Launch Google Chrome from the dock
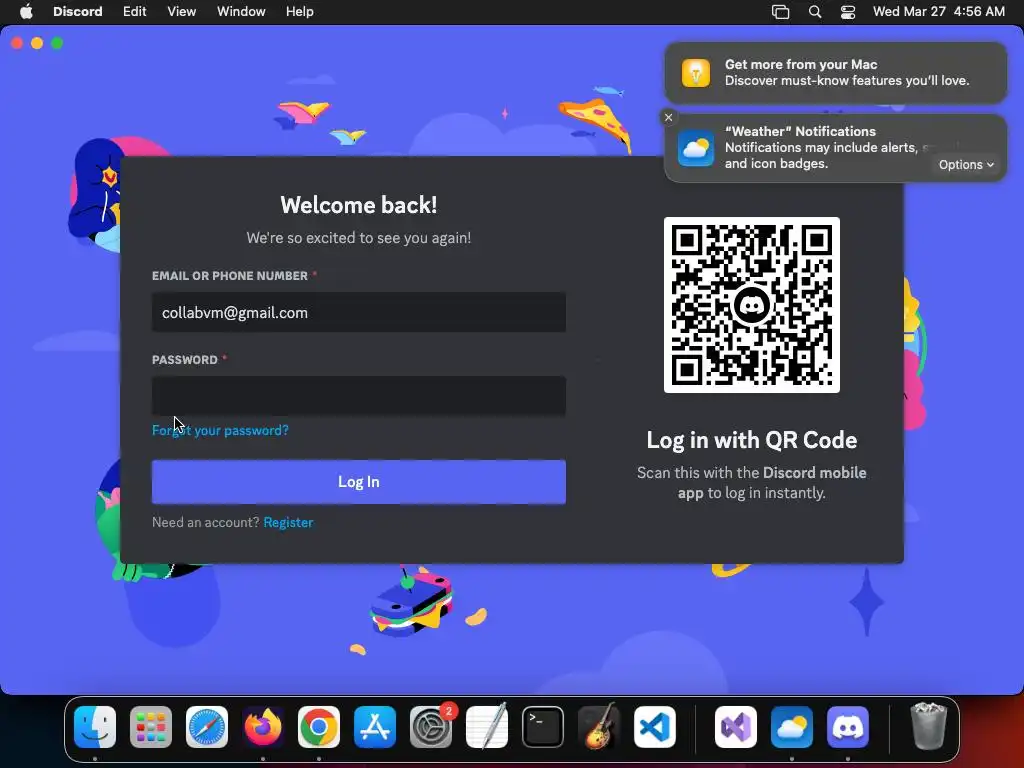 tap(319, 727)
